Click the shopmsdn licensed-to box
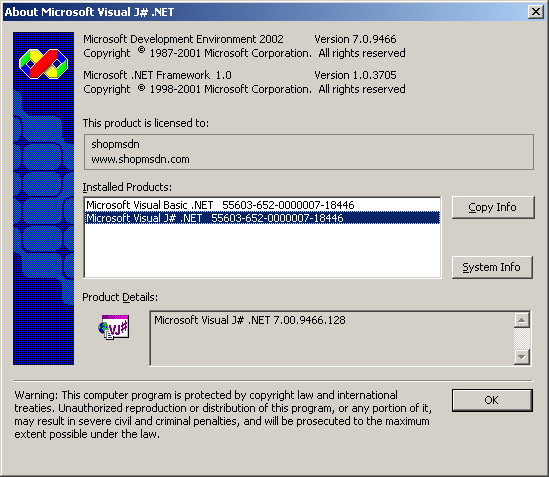 (x=309, y=152)
